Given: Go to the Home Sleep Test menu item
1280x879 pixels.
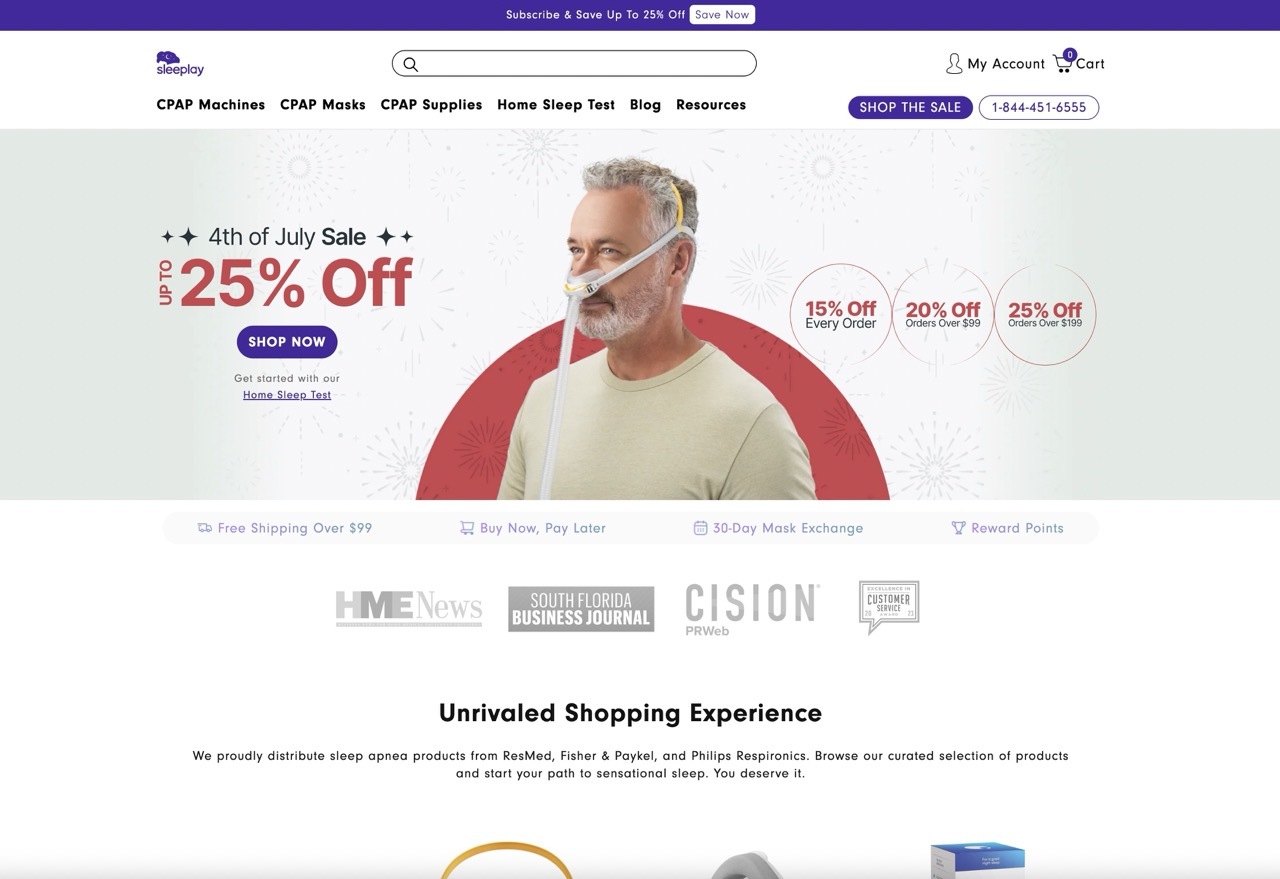Looking at the screenshot, I should [x=556, y=105].
